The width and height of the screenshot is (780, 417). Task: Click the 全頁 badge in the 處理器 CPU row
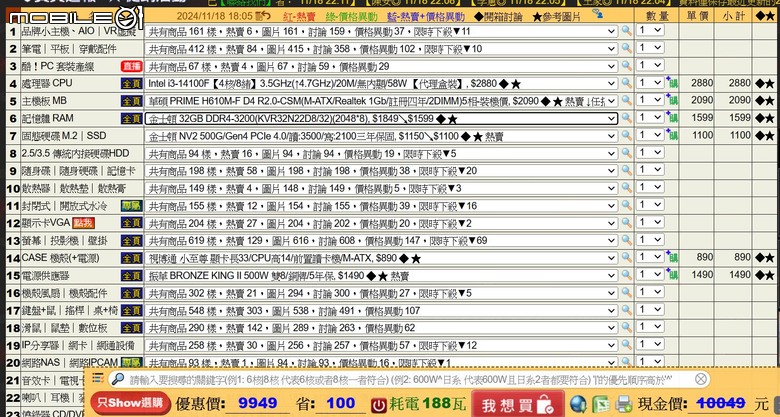tap(132, 84)
